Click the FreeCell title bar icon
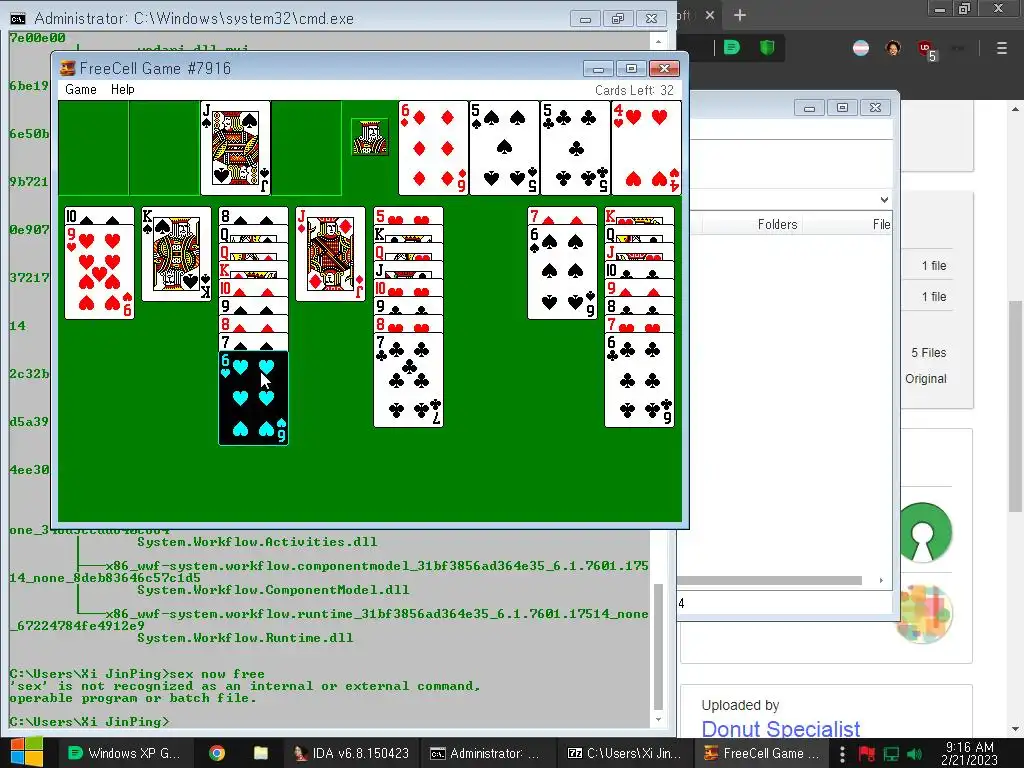The width and height of the screenshot is (1024, 768). click(67, 68)
